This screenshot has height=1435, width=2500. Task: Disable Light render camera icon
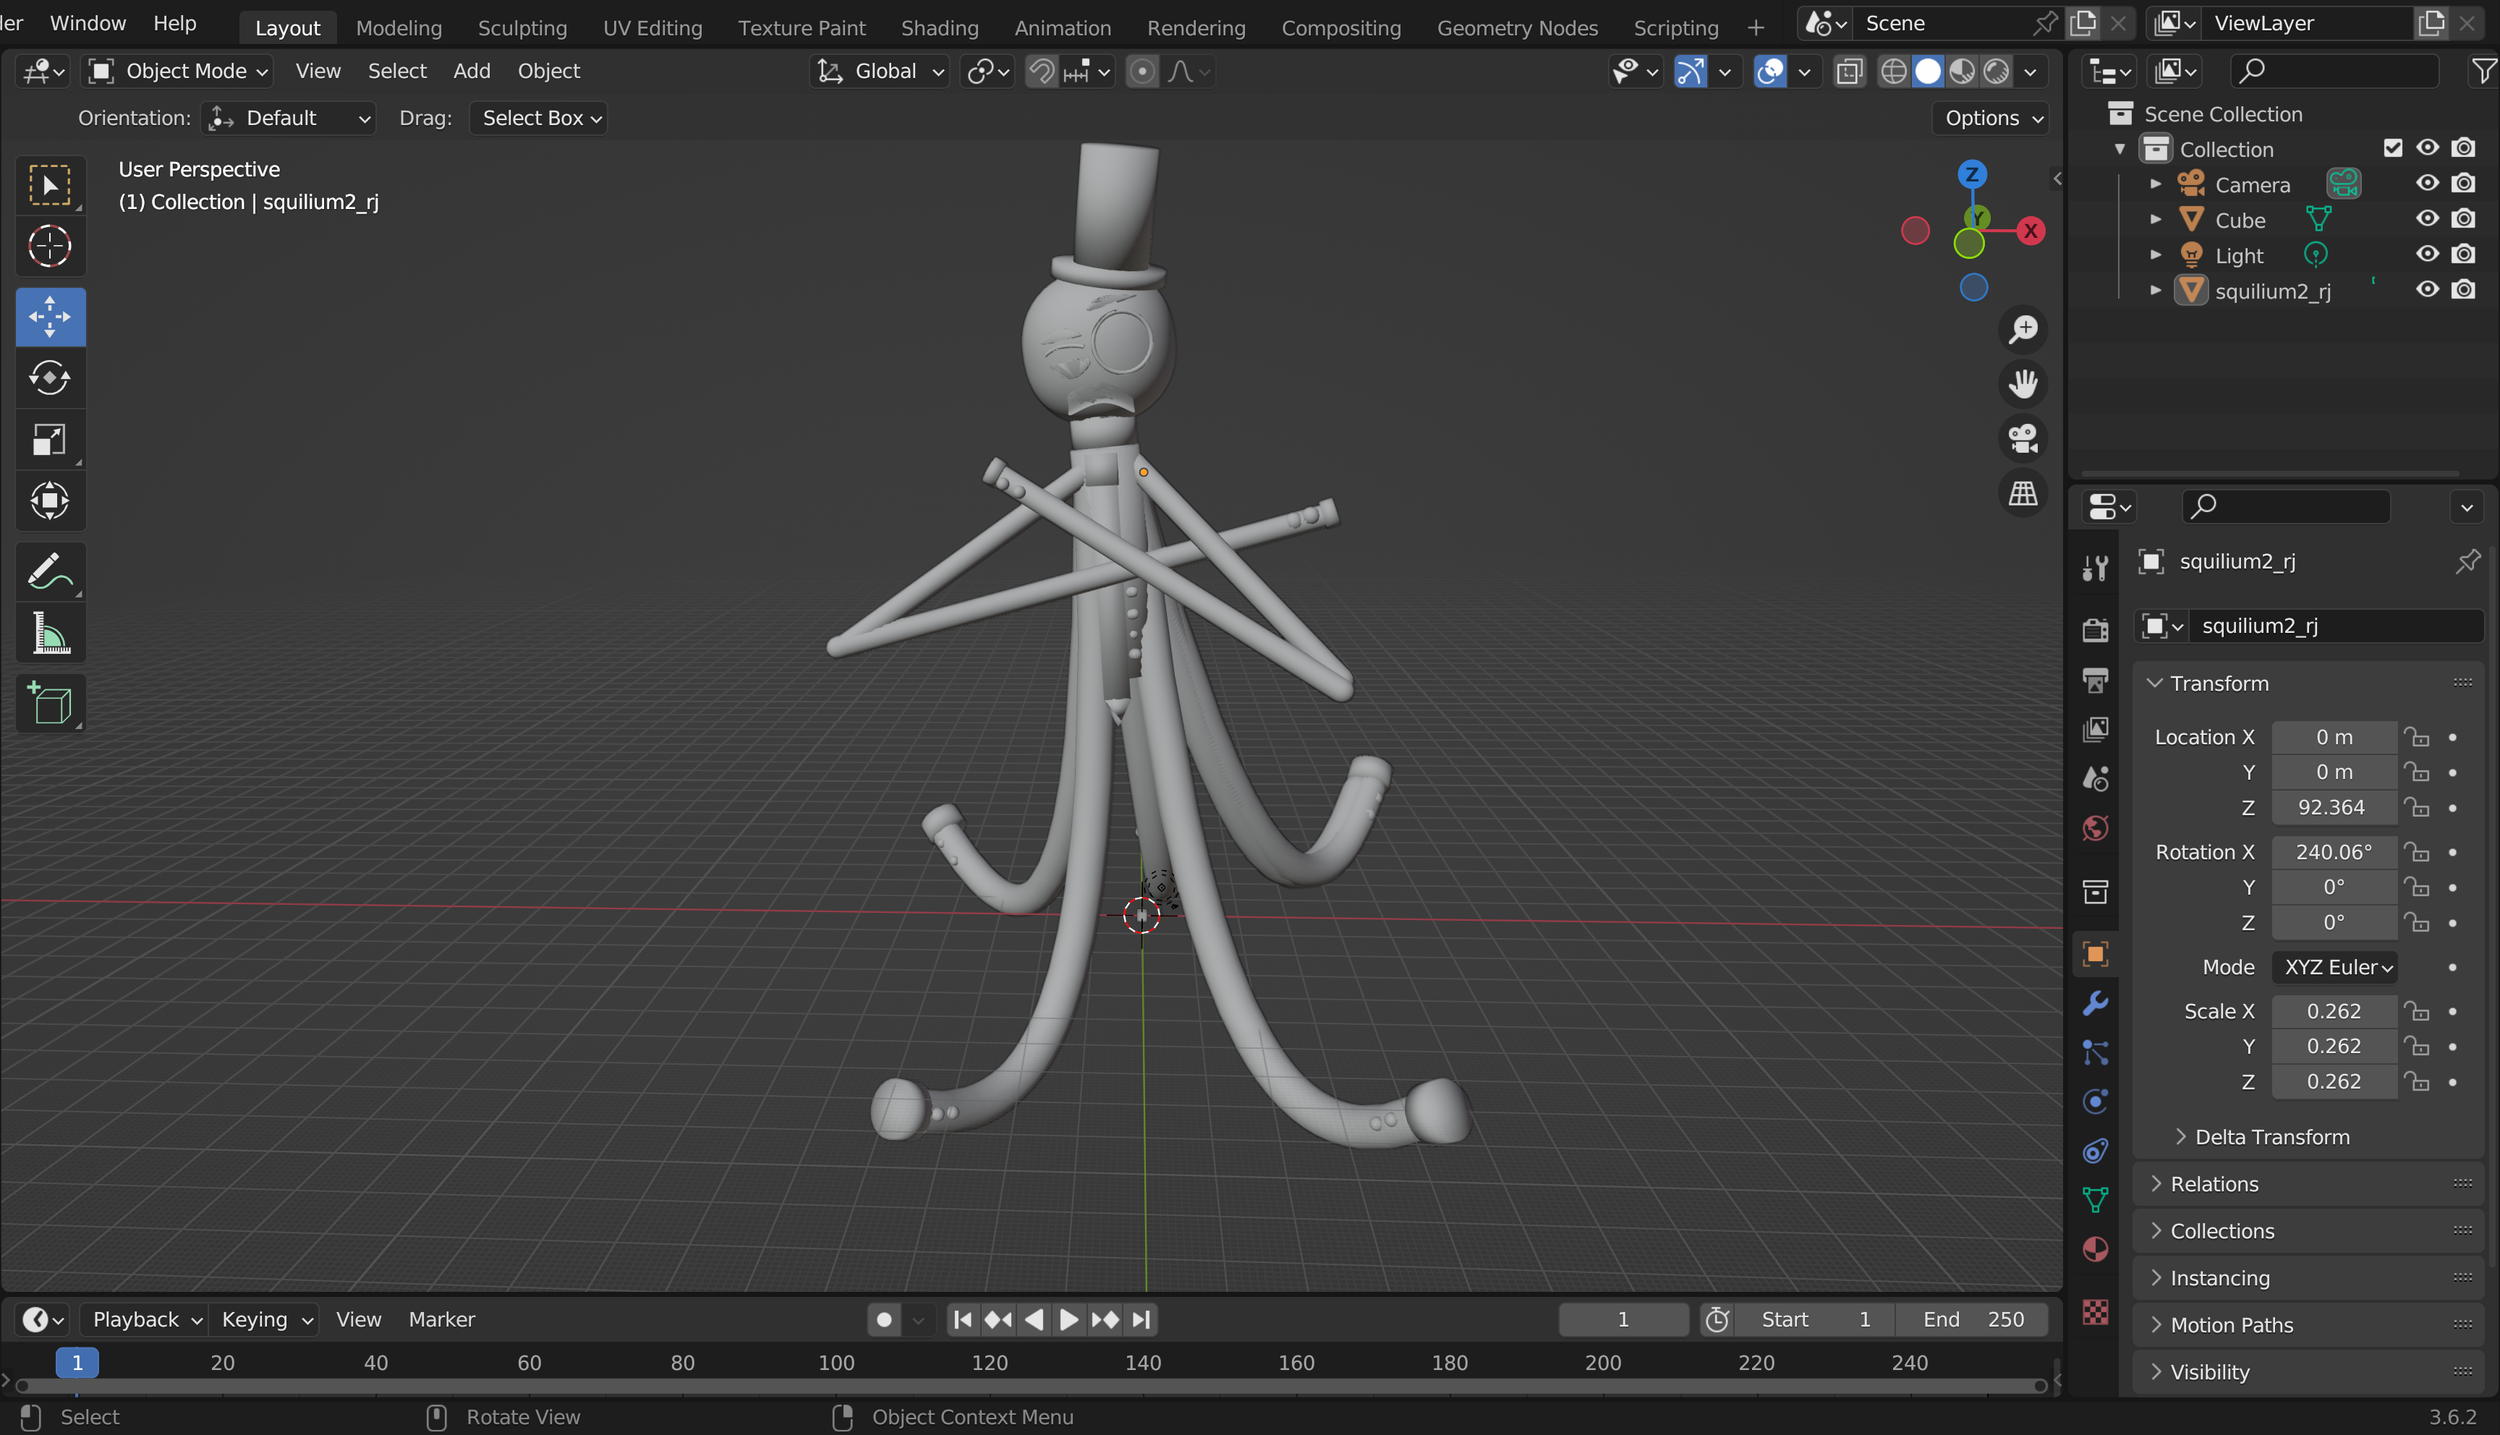click(x=2464, y=255)
